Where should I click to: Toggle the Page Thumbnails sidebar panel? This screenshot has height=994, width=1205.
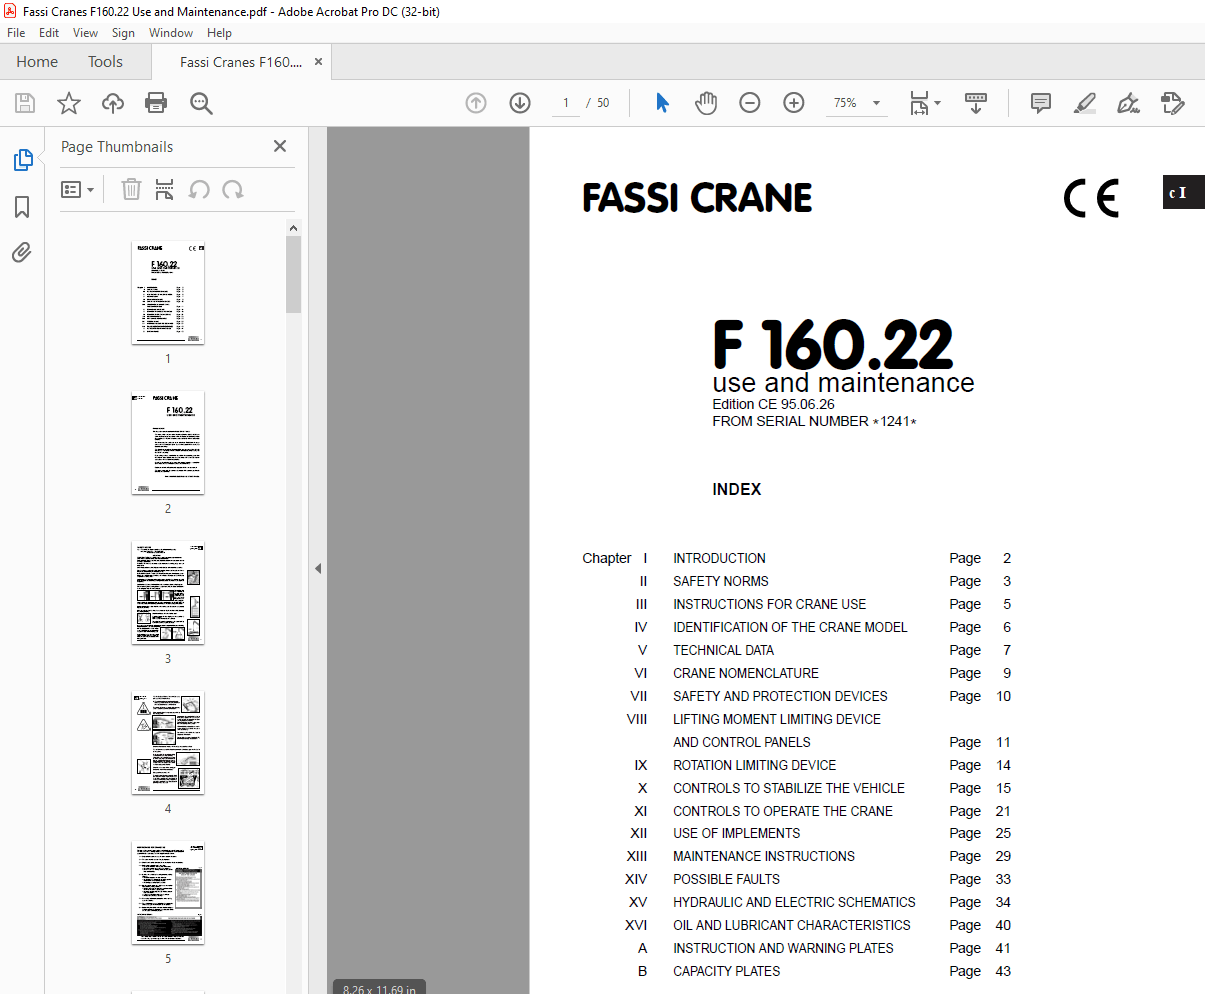click(x=22, y=159)
